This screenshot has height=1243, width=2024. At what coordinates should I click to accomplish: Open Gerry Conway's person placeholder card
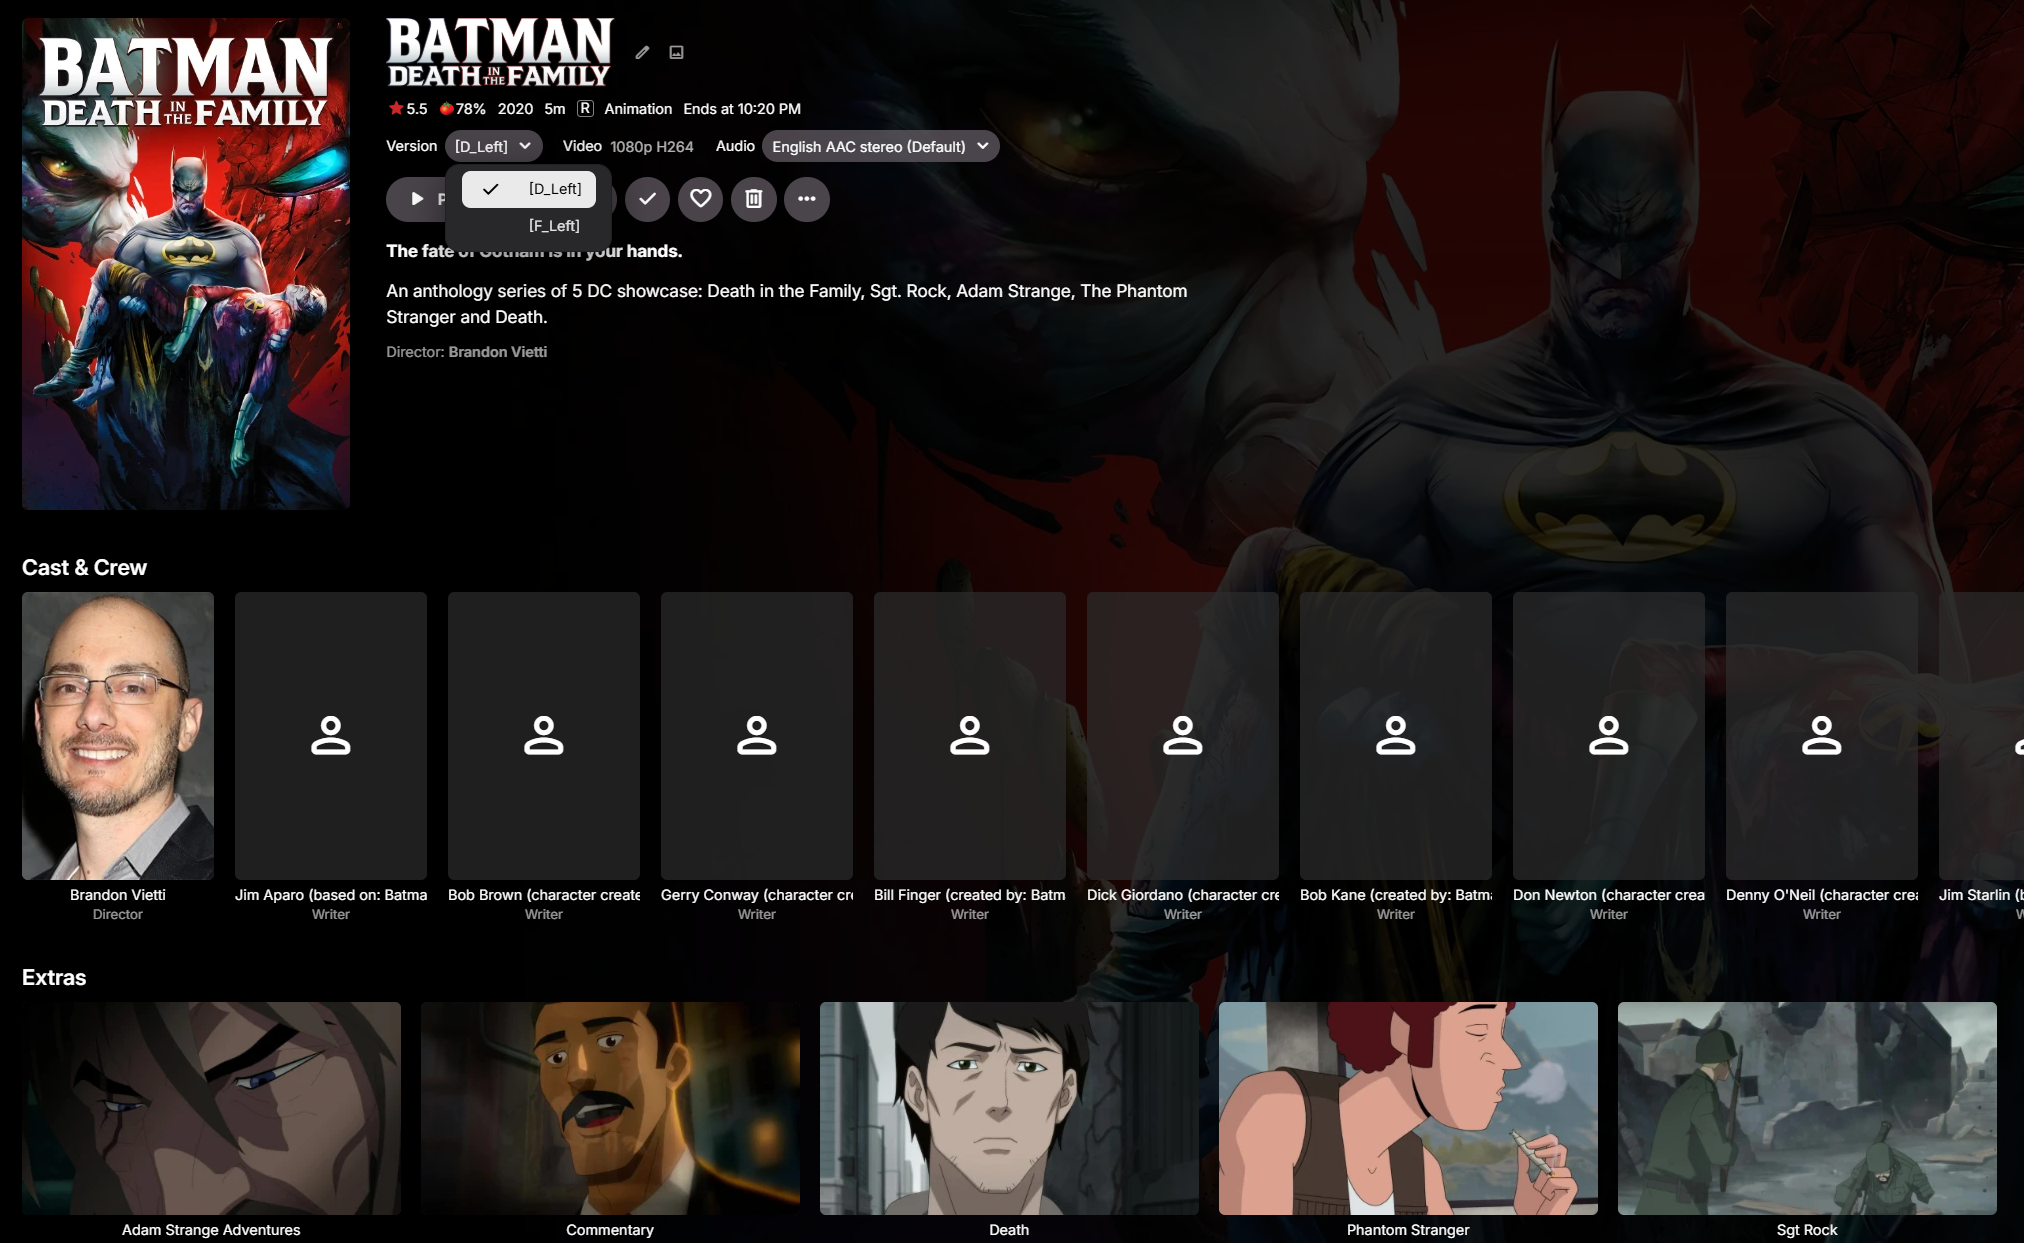(x=757, y=736)
